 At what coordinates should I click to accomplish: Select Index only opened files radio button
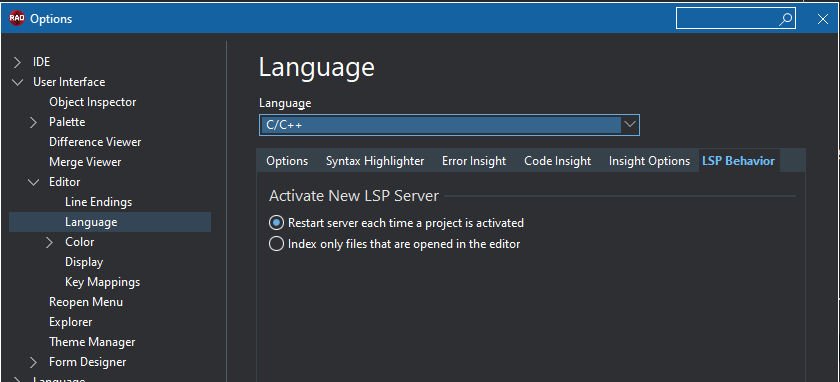[x=276, y=244]
